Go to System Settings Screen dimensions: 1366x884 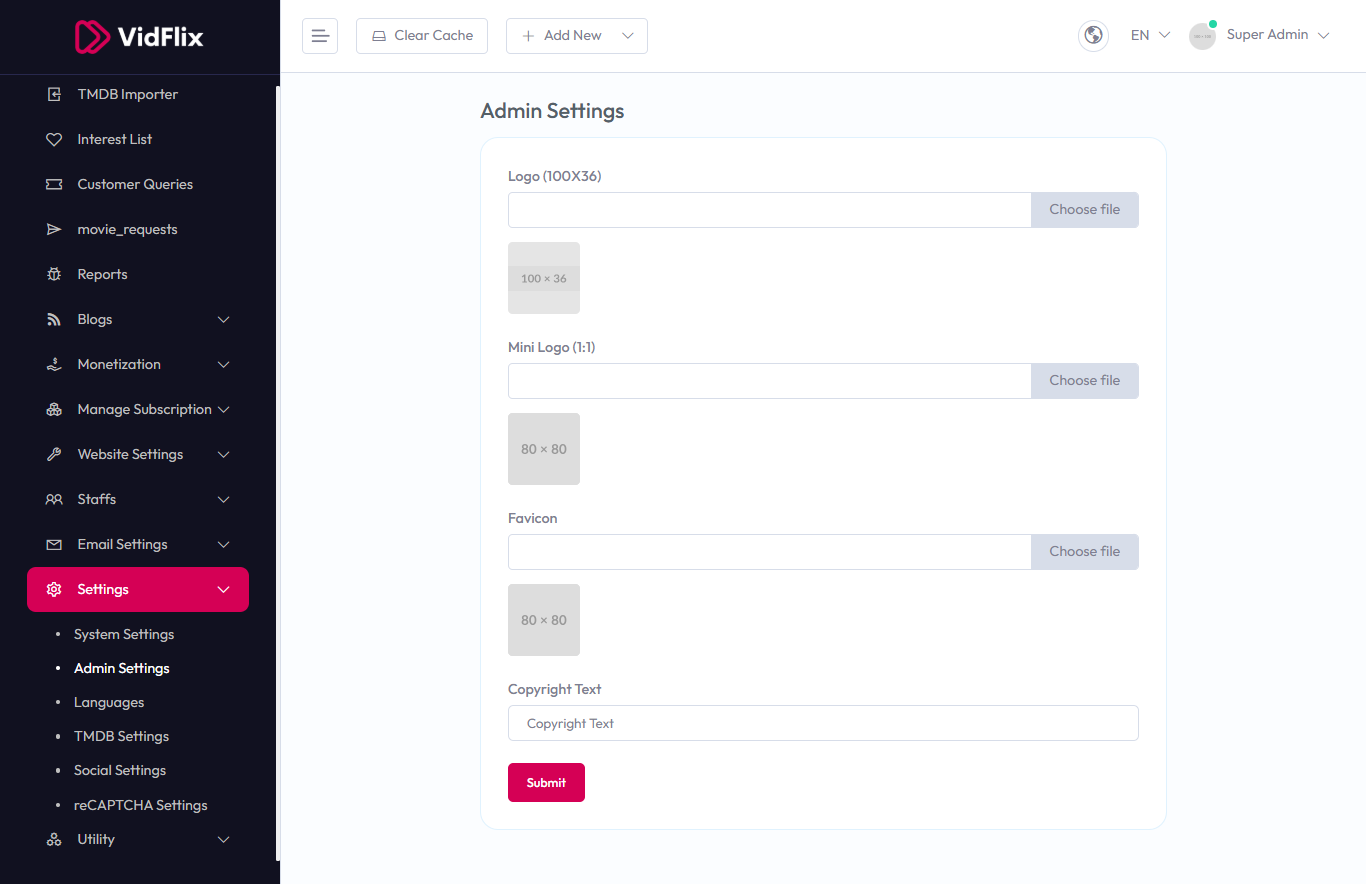(124, 634)
